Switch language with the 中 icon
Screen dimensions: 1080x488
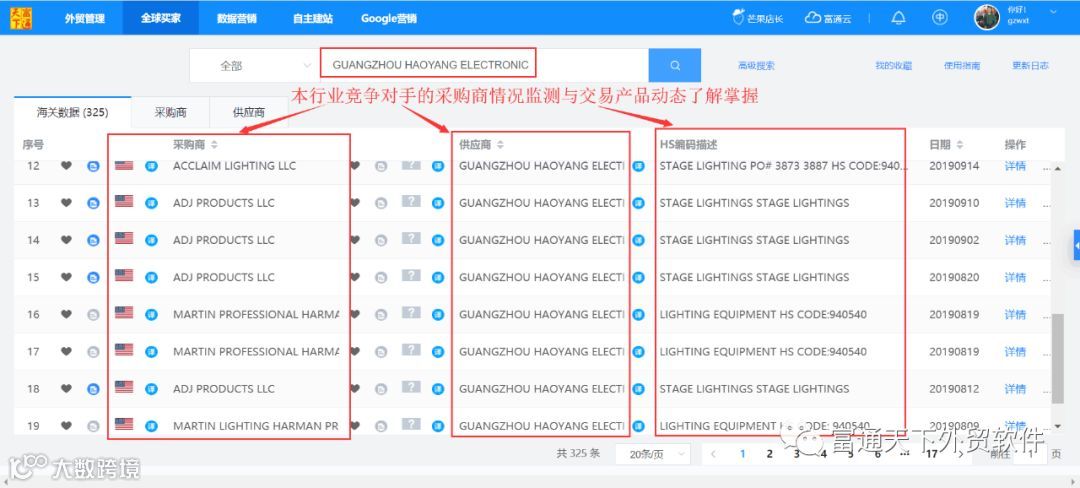coord(939,18)
